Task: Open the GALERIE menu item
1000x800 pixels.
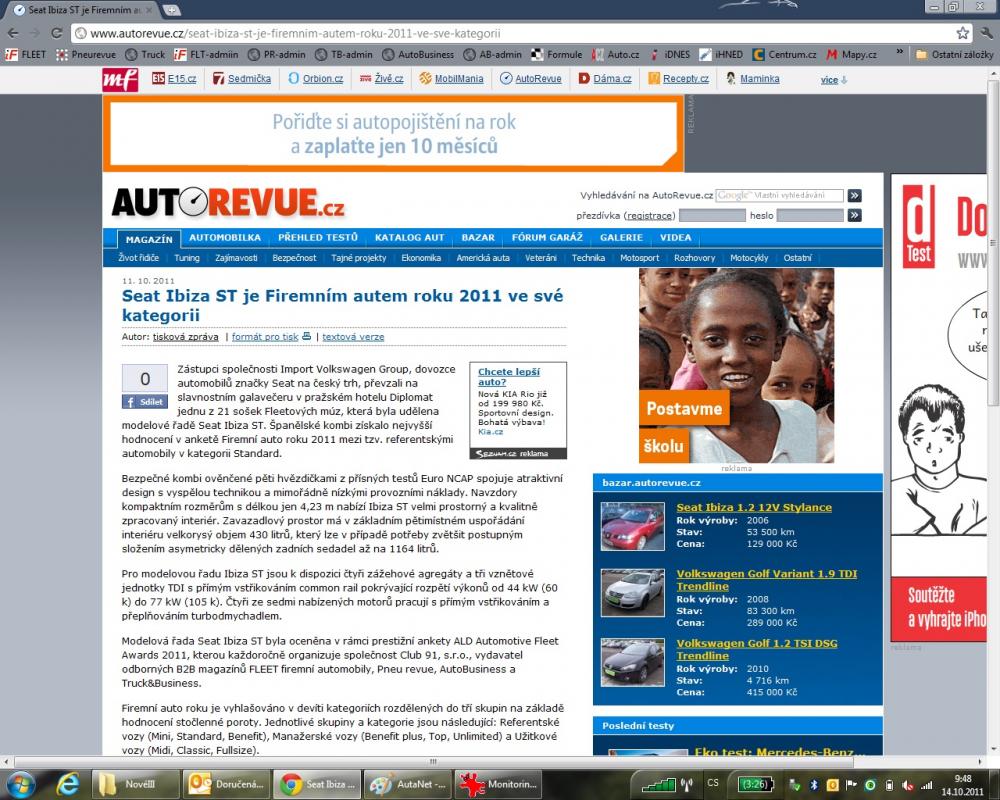Action: pos(621,237)
